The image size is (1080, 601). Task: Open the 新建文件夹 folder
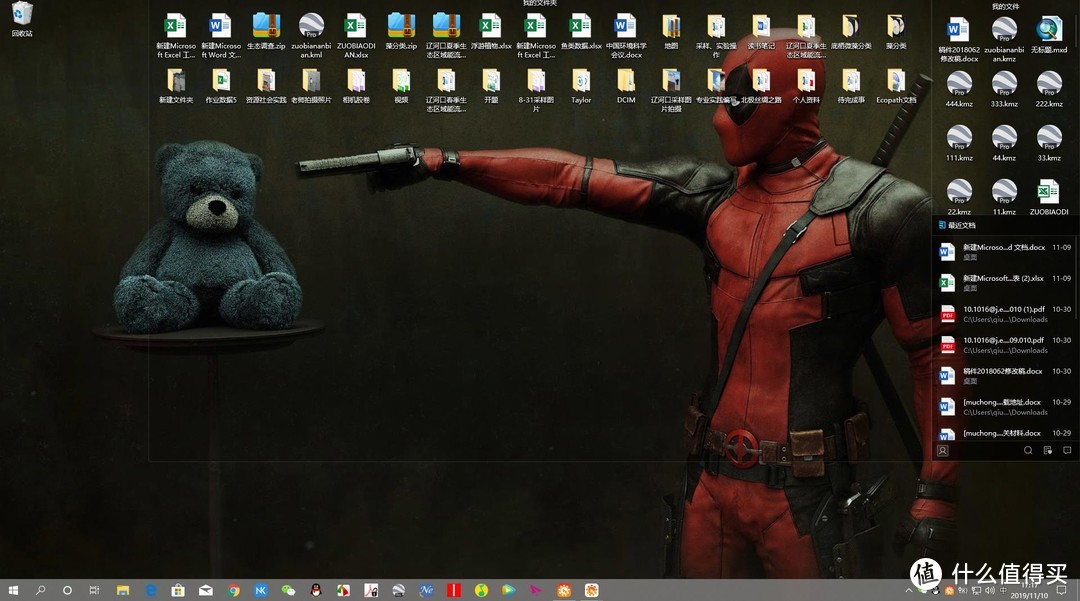[x=176, y=86]
